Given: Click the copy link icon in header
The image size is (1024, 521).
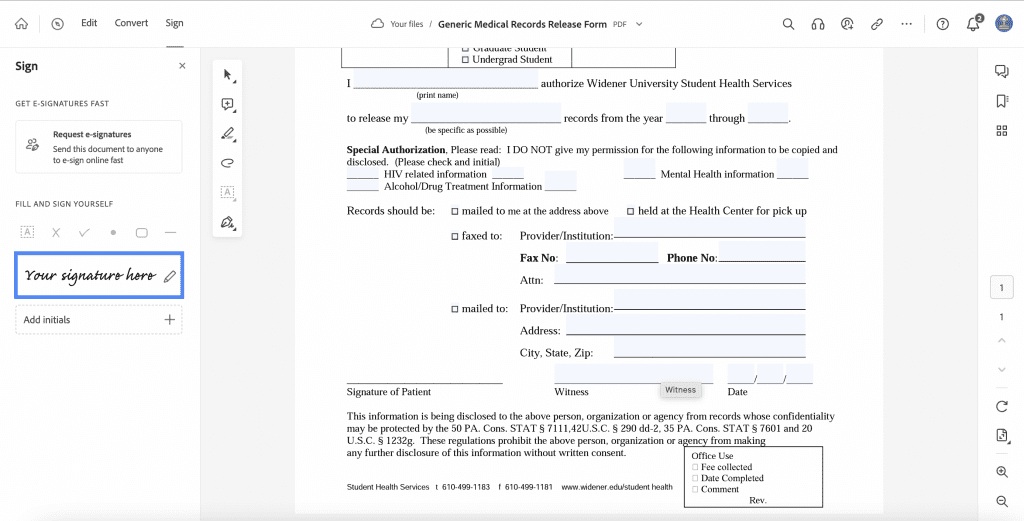Looking at the screenshot, I should tap(876, 24).
